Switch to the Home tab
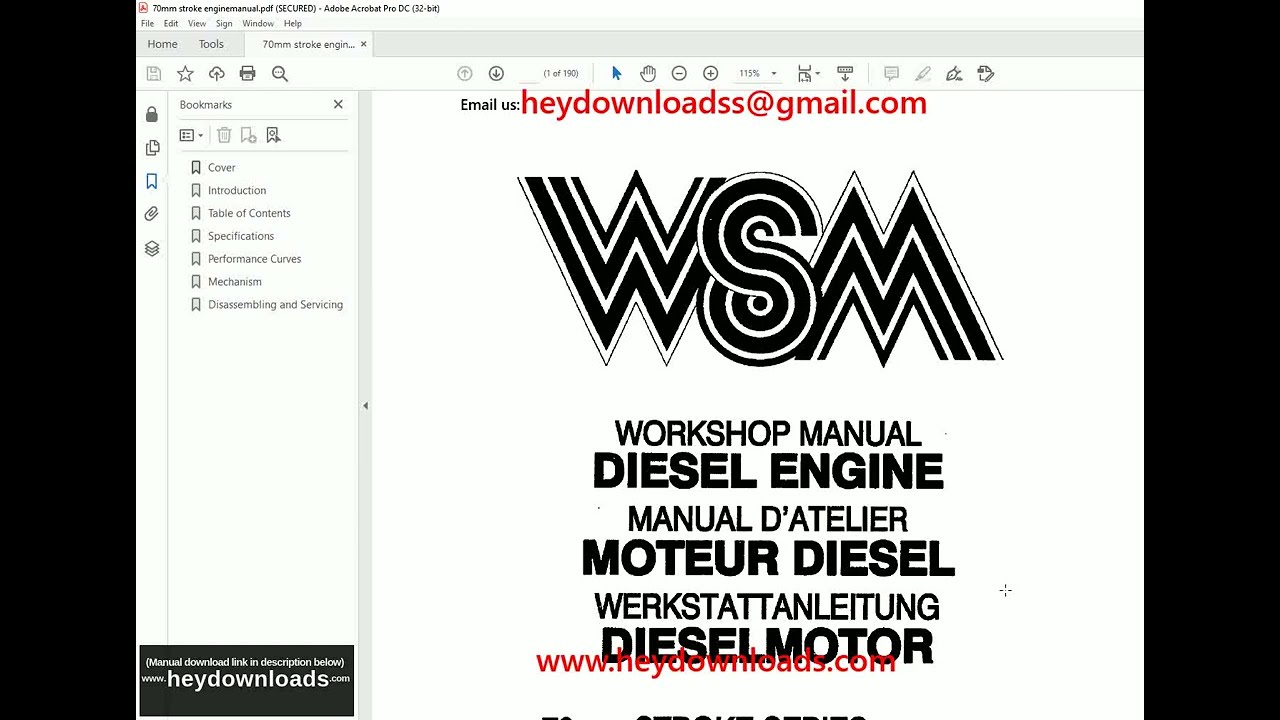1280x720 pixels. (x=162, y=44)
